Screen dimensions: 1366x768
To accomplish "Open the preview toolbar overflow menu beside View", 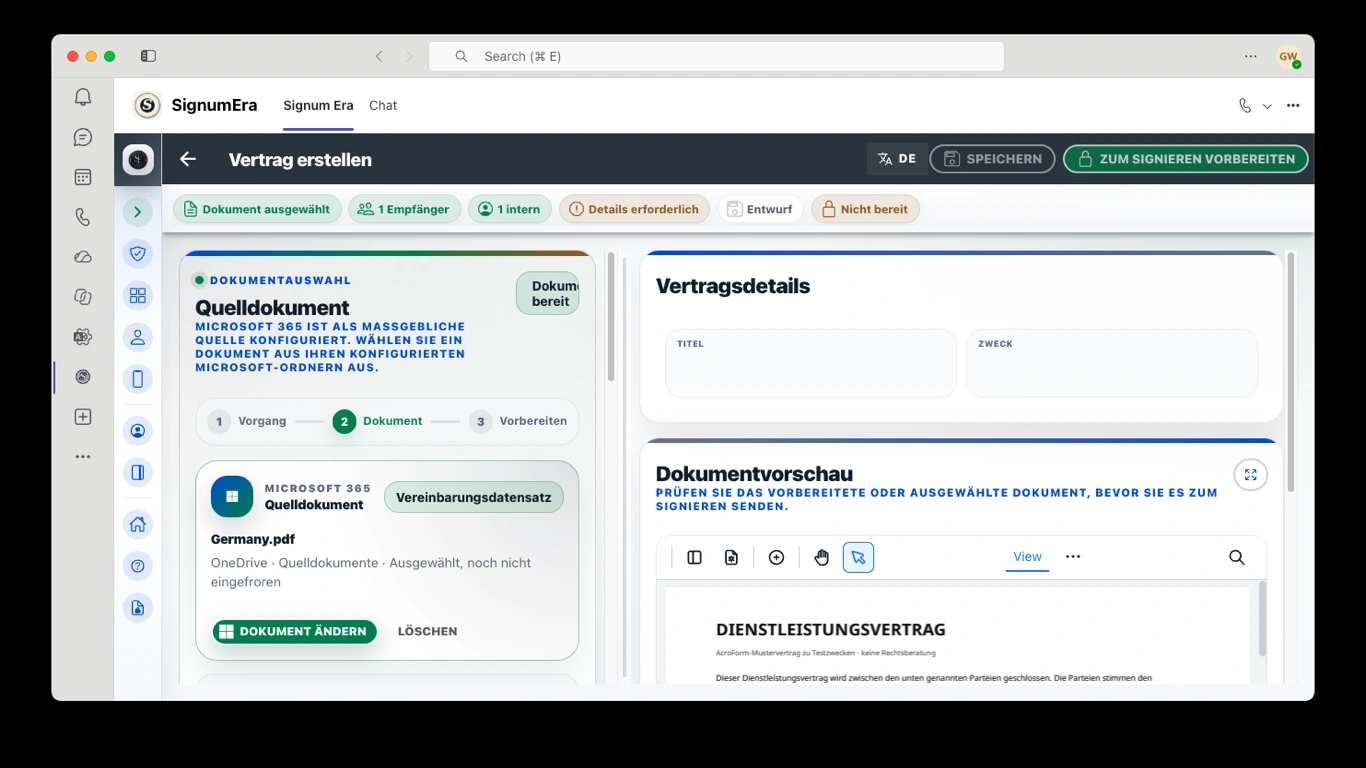I will (x=1073, y=557).
